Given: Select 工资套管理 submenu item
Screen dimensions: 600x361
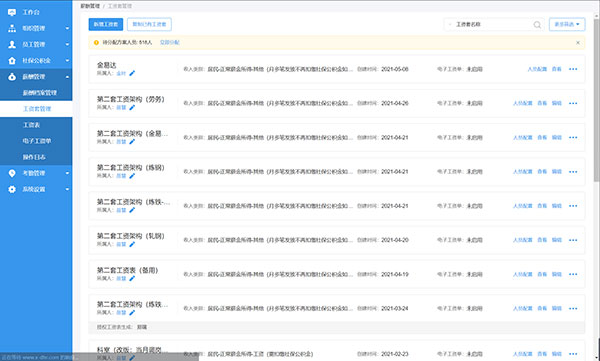Looking at the screenshot, I should [x=37, y=109].
